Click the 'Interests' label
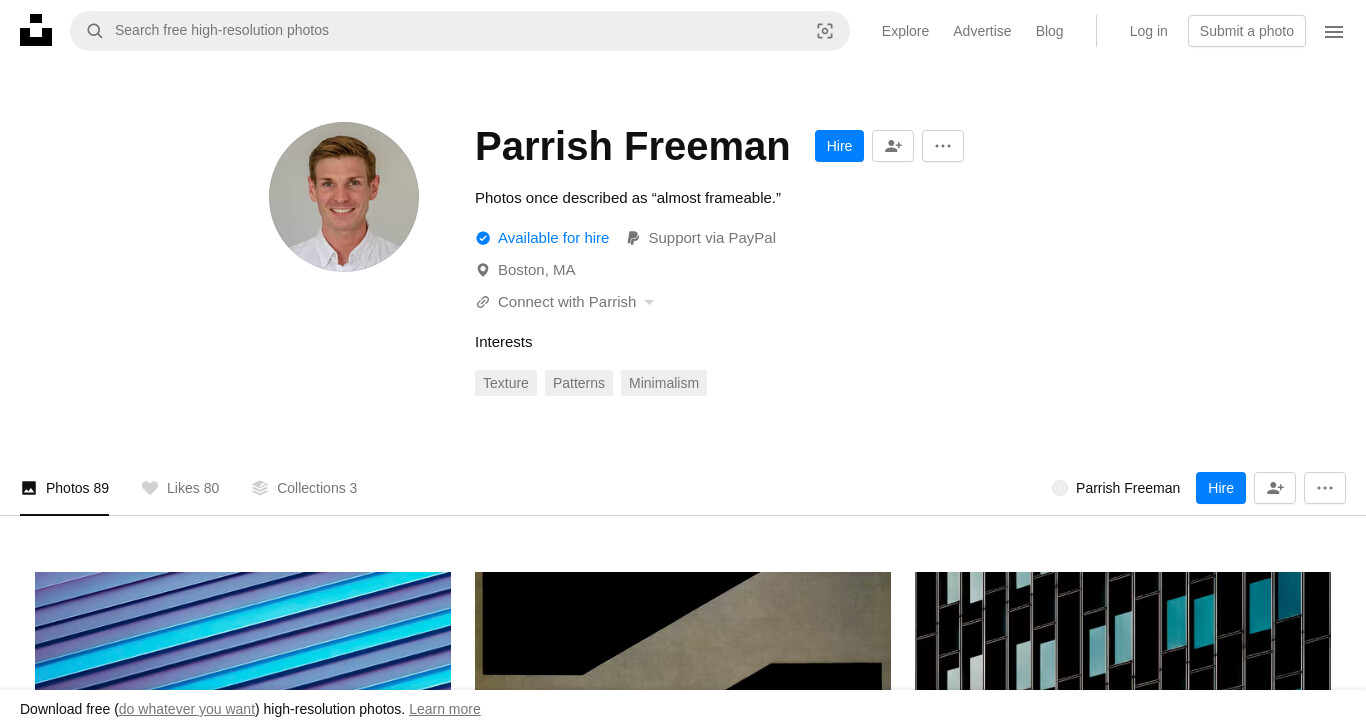Viewport: 1366px width, 728px height. (504, 342)
